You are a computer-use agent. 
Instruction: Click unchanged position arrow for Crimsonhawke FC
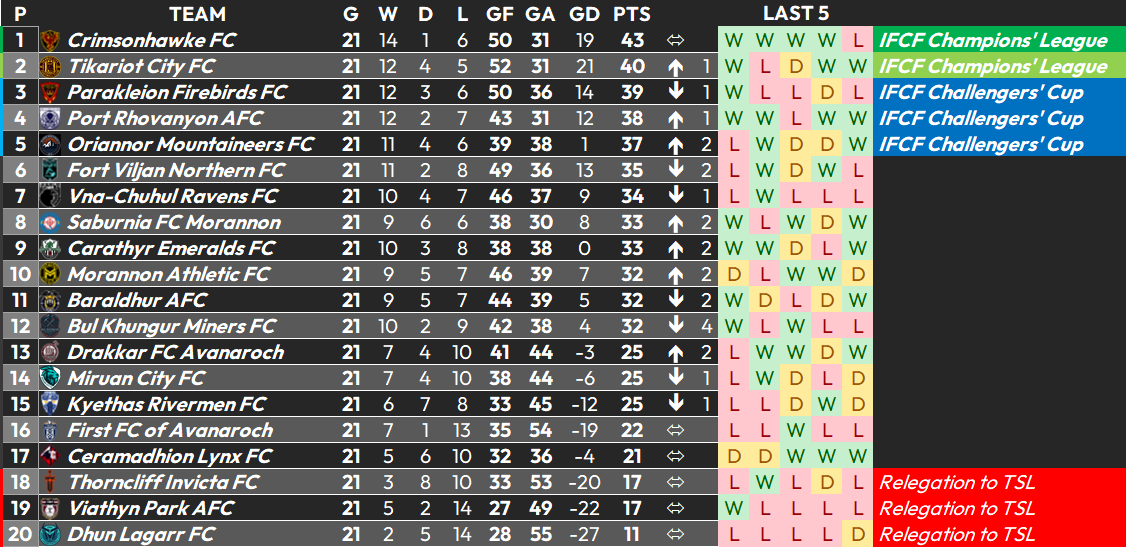[x=675, y=41]
